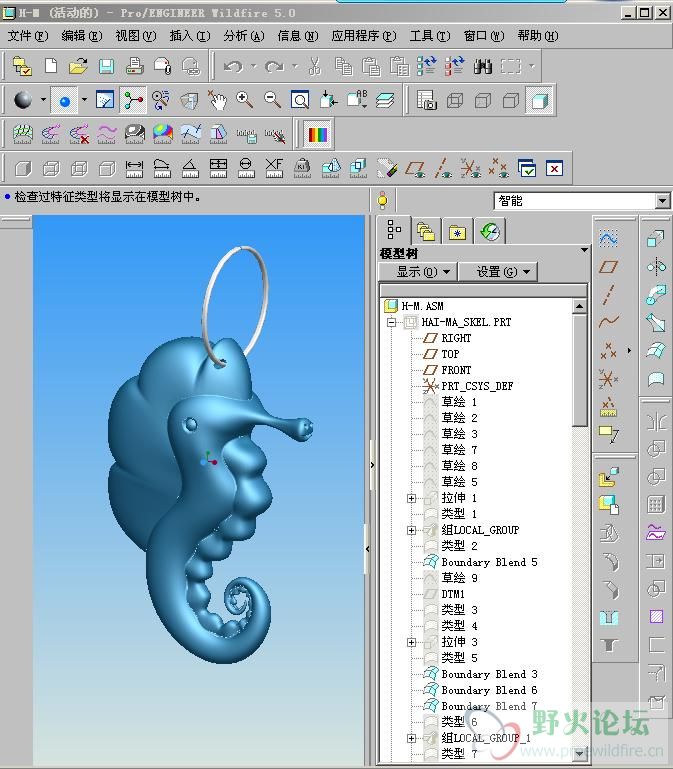Click the red X close-window toolbar icon

point(554,168)
